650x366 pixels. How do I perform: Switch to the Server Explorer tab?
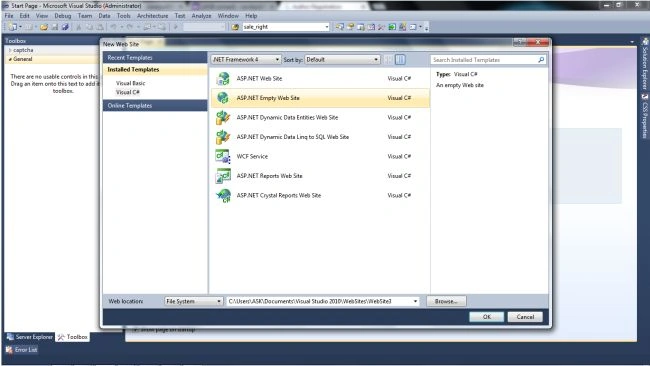(30, 337)
